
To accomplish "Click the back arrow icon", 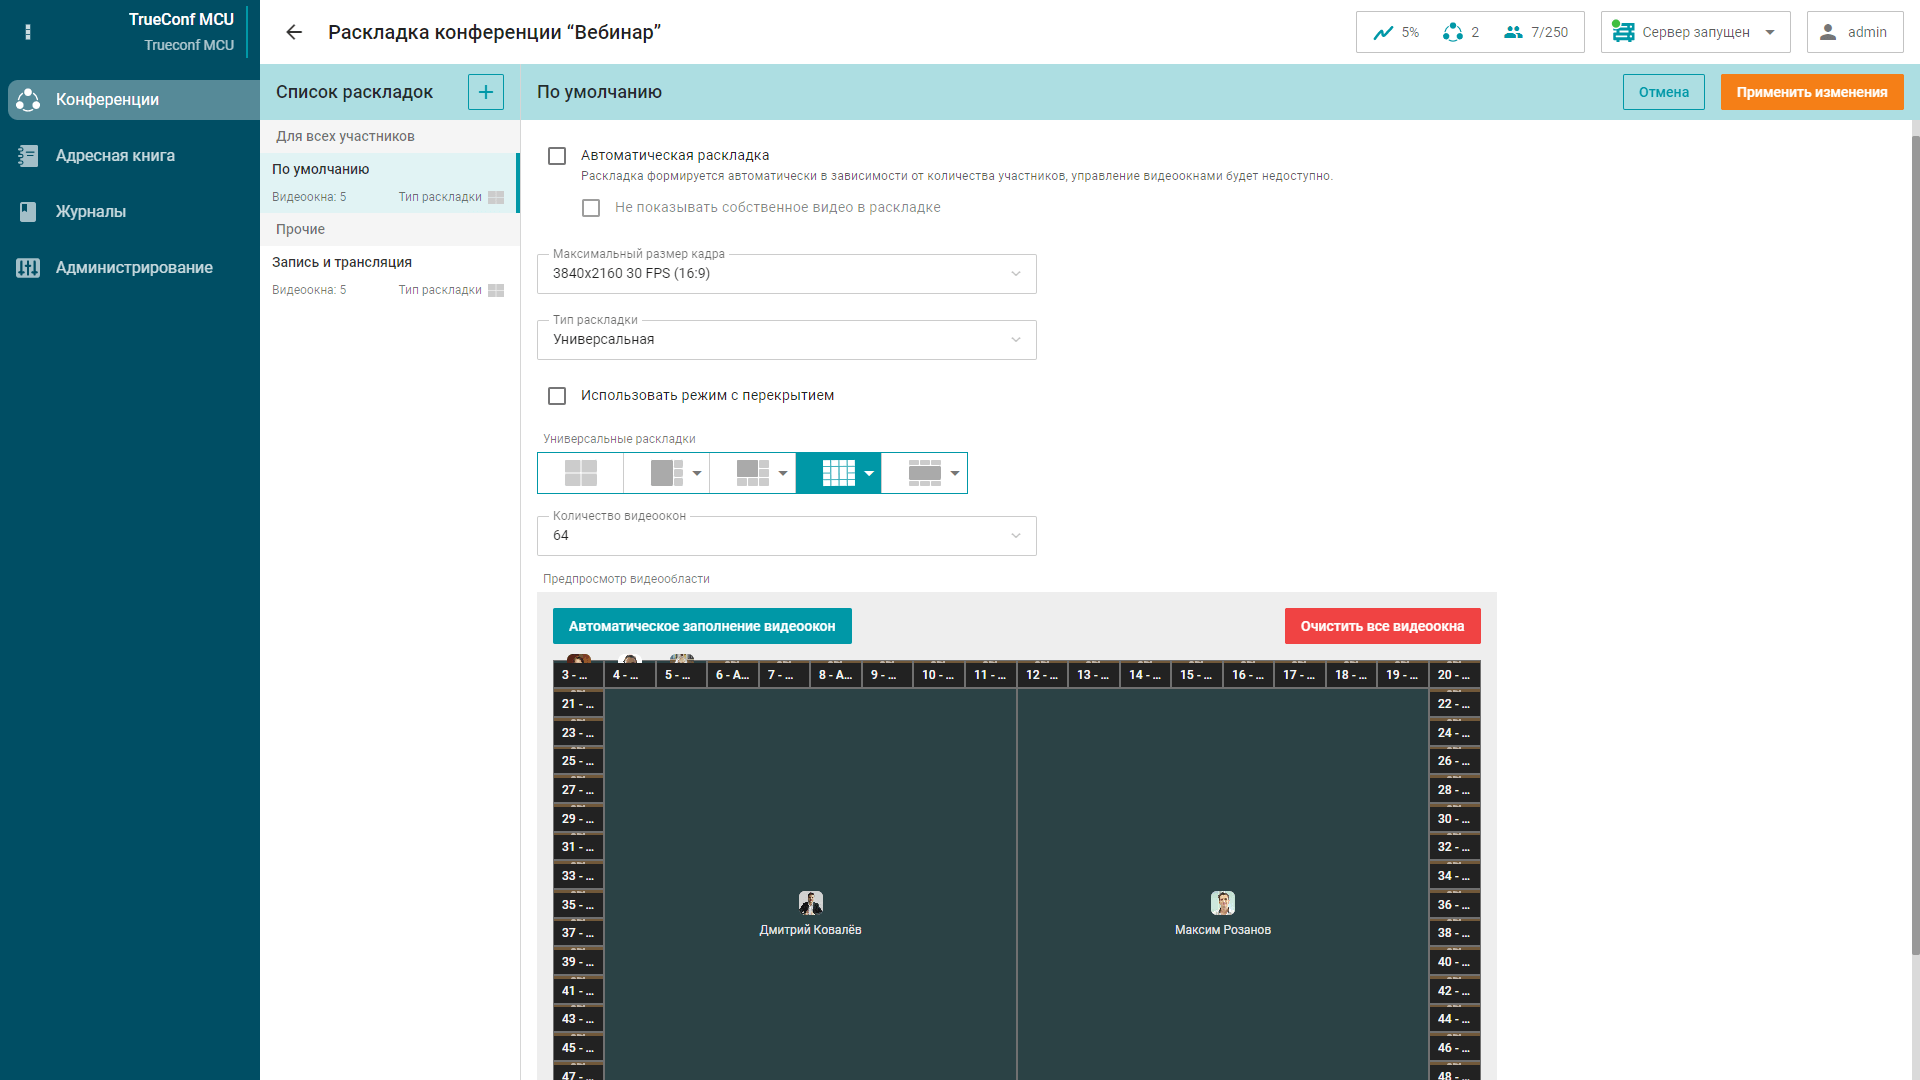I will point(293,32).
